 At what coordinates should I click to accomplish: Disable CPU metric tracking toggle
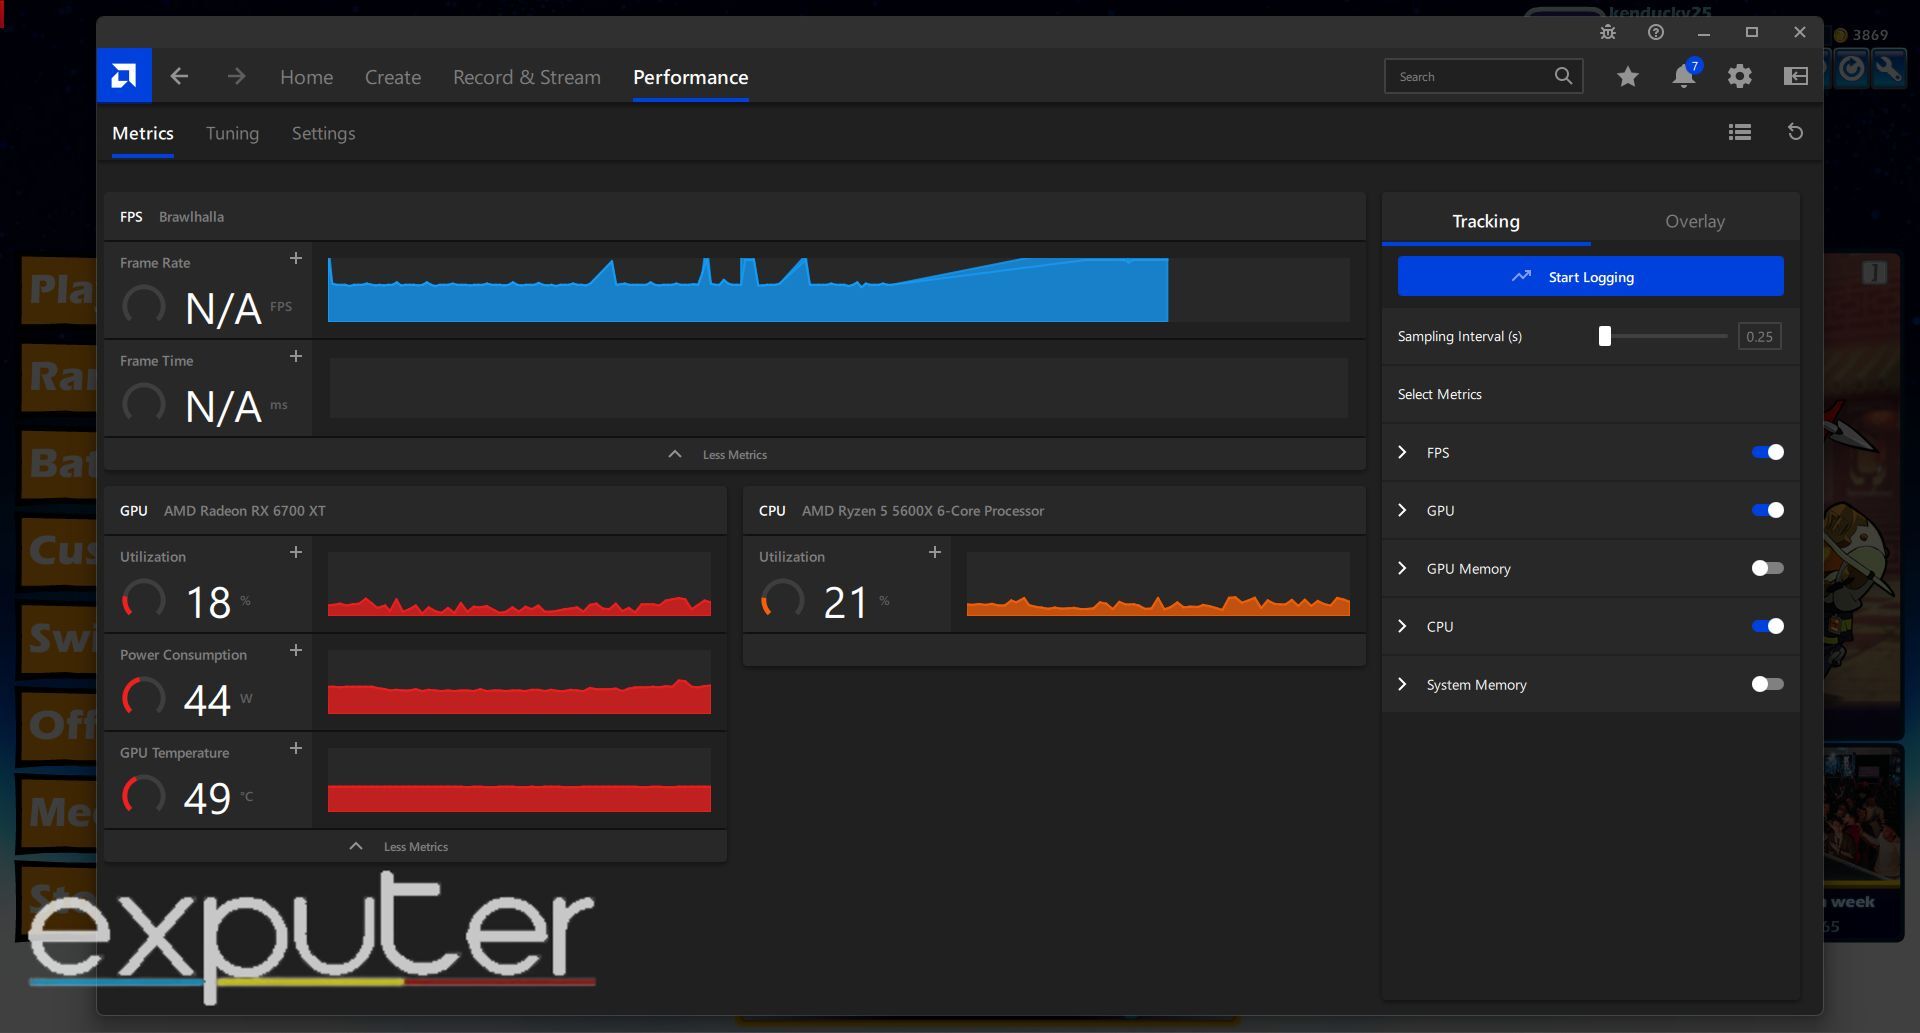pyautogui.click(x=1768, y=626)
